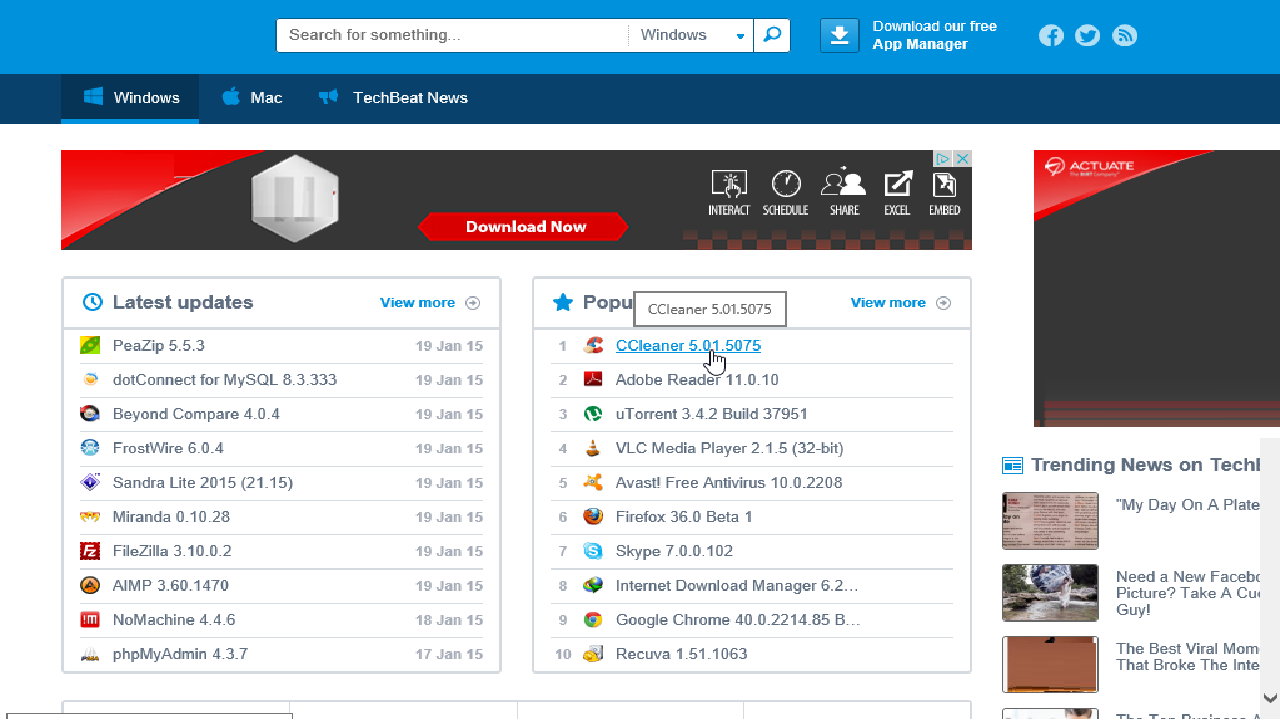Click the magnifying glass search icon
1280x720 pixels.
pyautogui.click(x=771, y=34)
